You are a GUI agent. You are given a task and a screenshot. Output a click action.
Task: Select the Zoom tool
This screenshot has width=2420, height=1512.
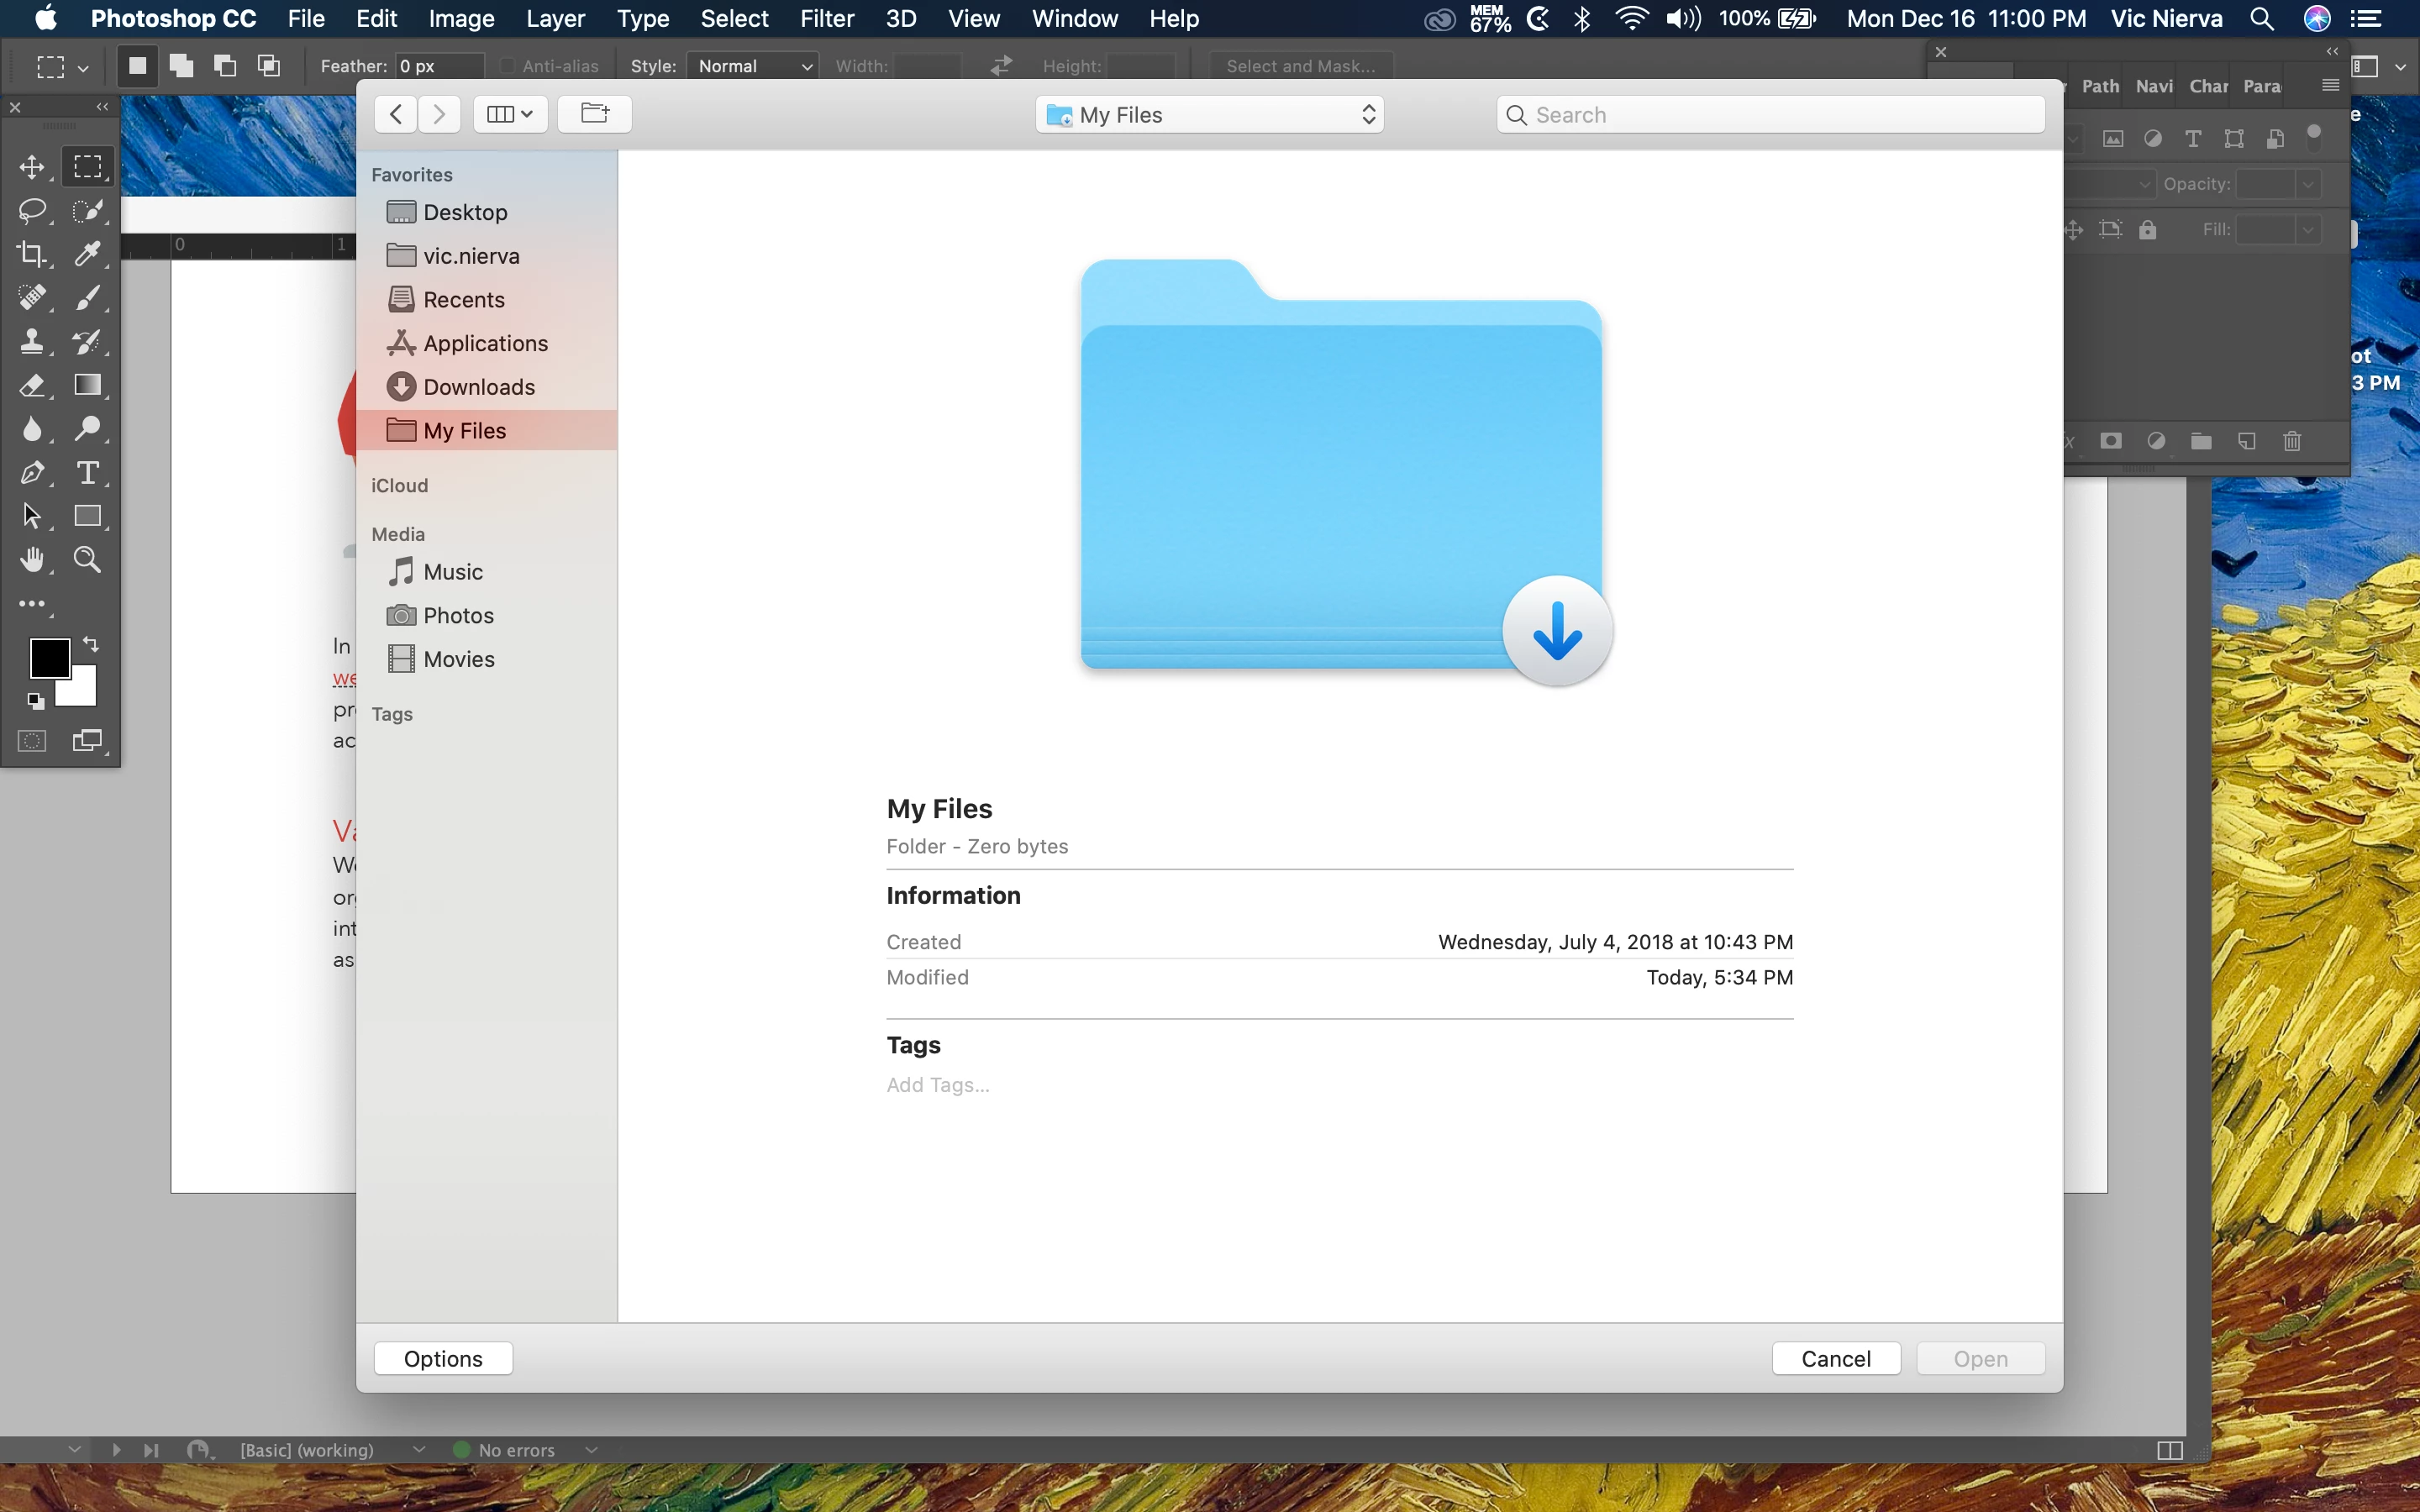pos(88,559)
